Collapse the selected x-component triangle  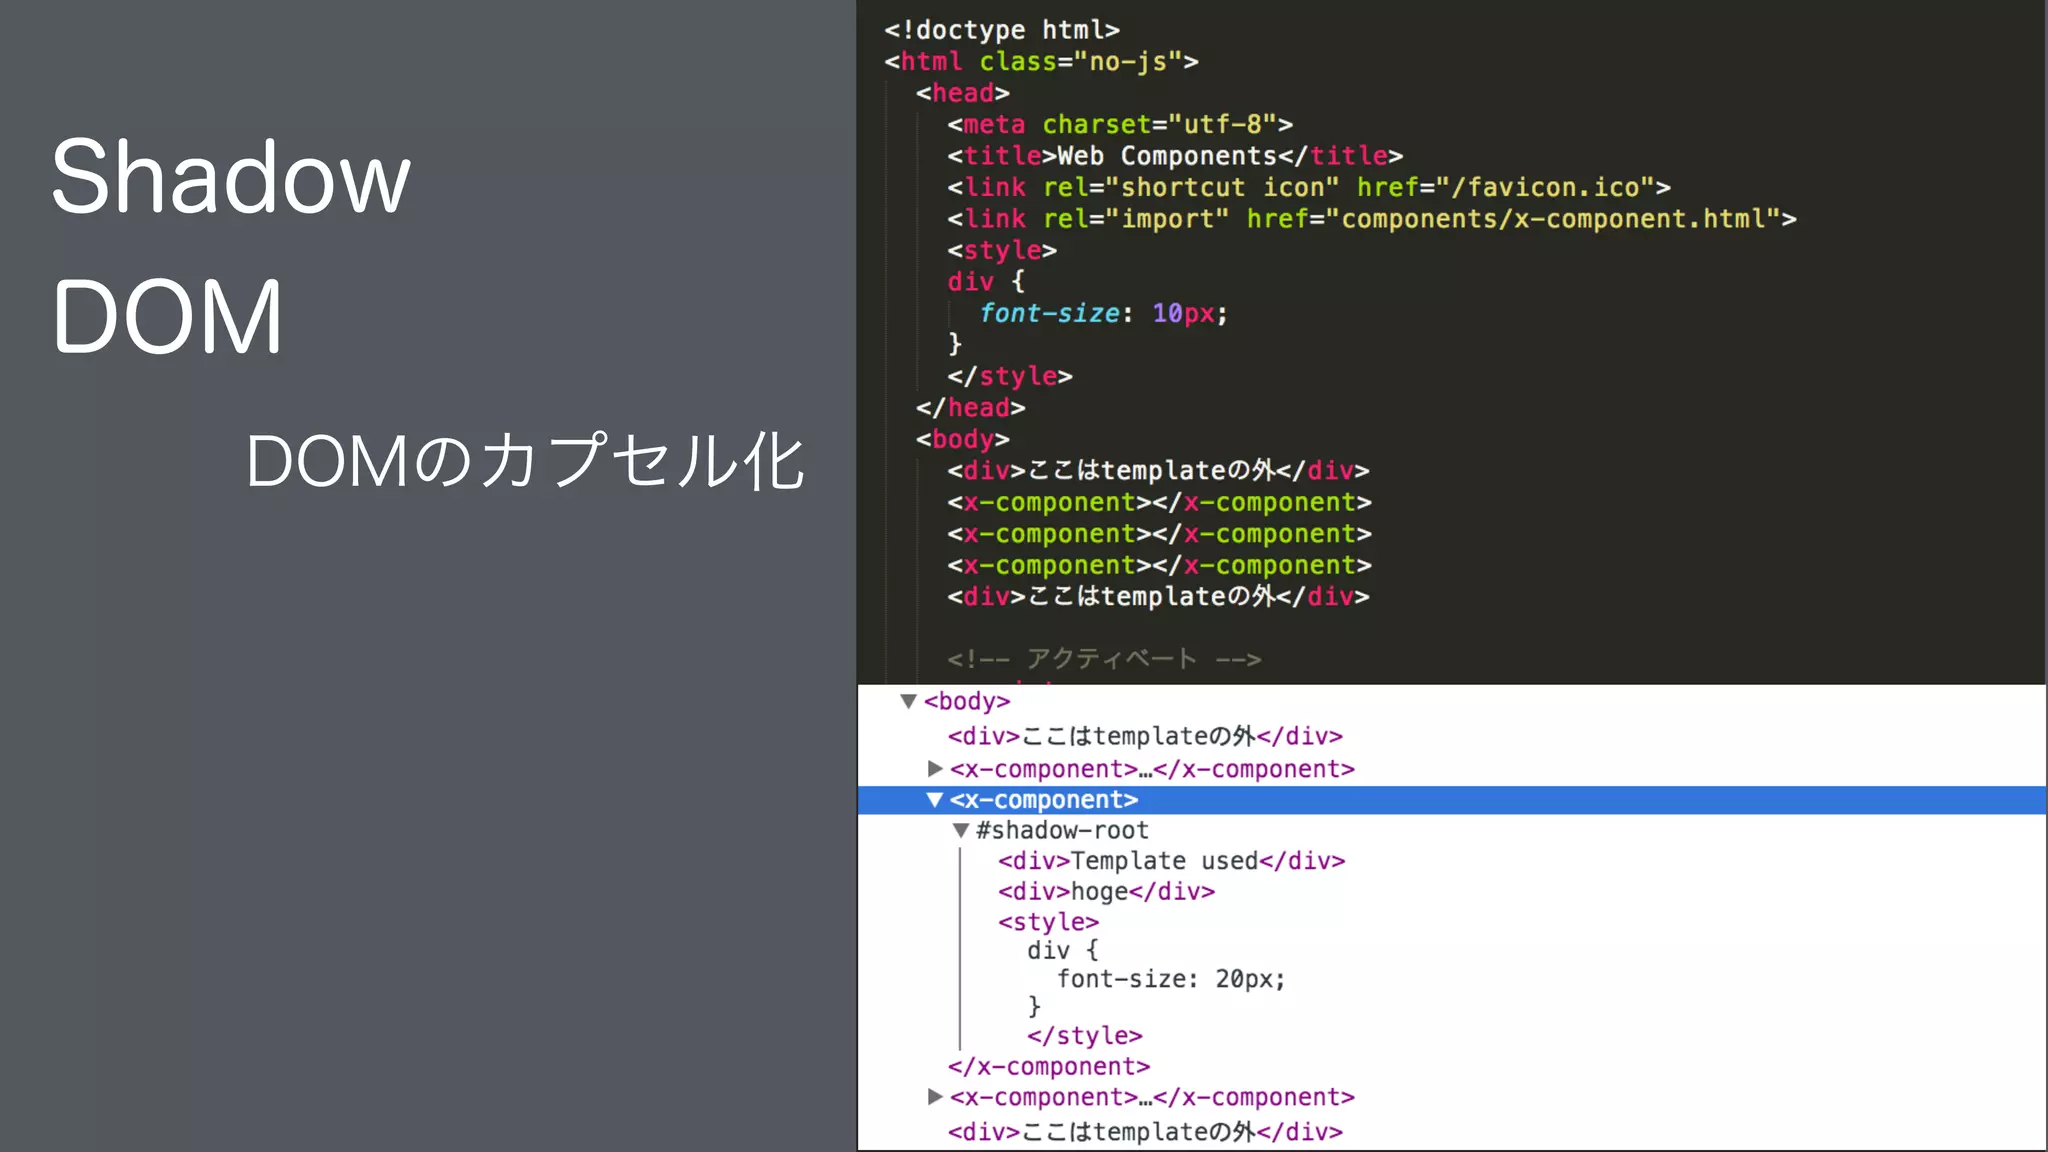[x=935, y=800]
